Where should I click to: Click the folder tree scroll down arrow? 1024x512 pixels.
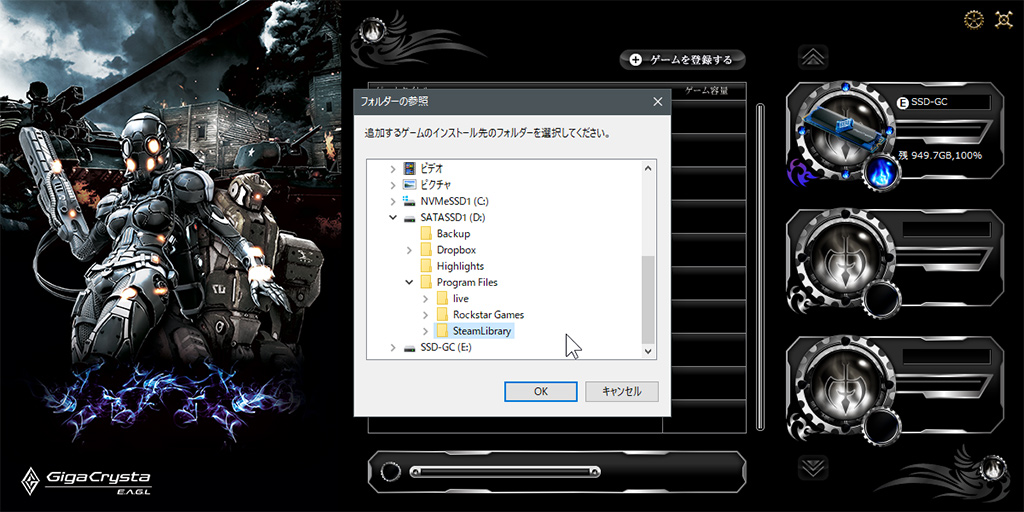648,351
